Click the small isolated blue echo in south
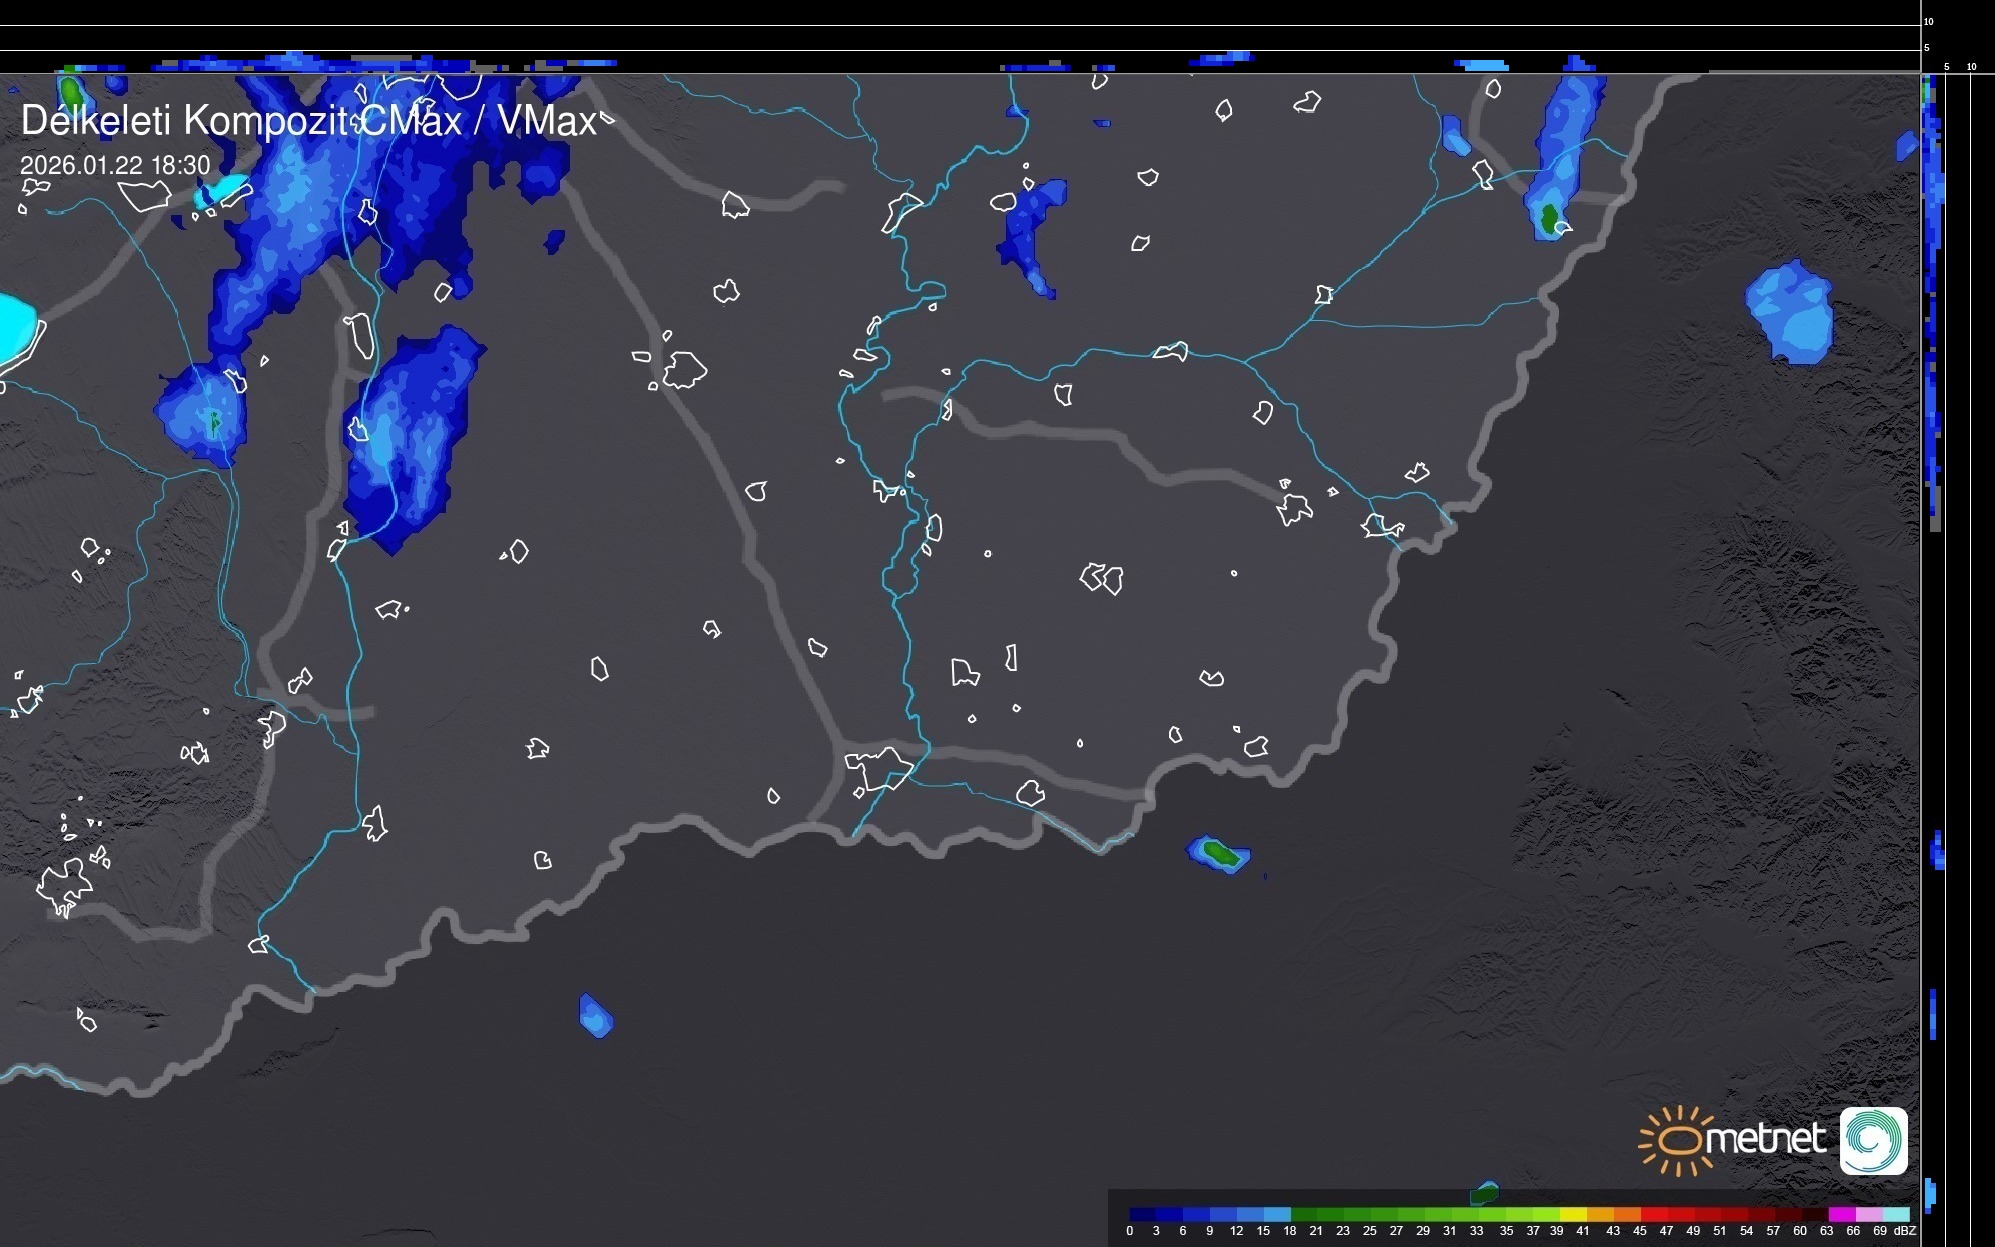The height and width of the screenshot is (1247, 1995). 595,1016
